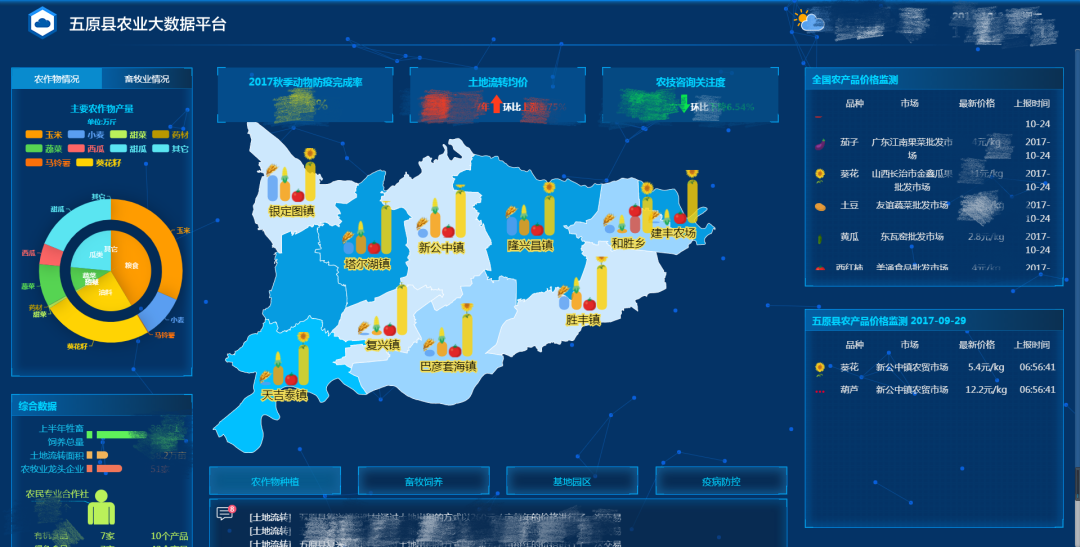This screenshot has height=547, width=1080.
Task: Click the 塔尔湖镇 map label
Action: click(x=367, y=265)
